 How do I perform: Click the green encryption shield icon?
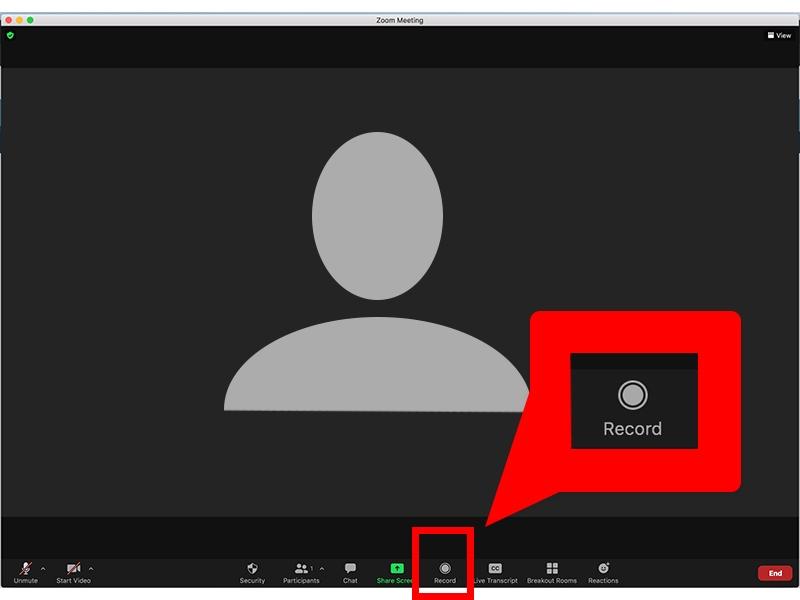(9, 34)
